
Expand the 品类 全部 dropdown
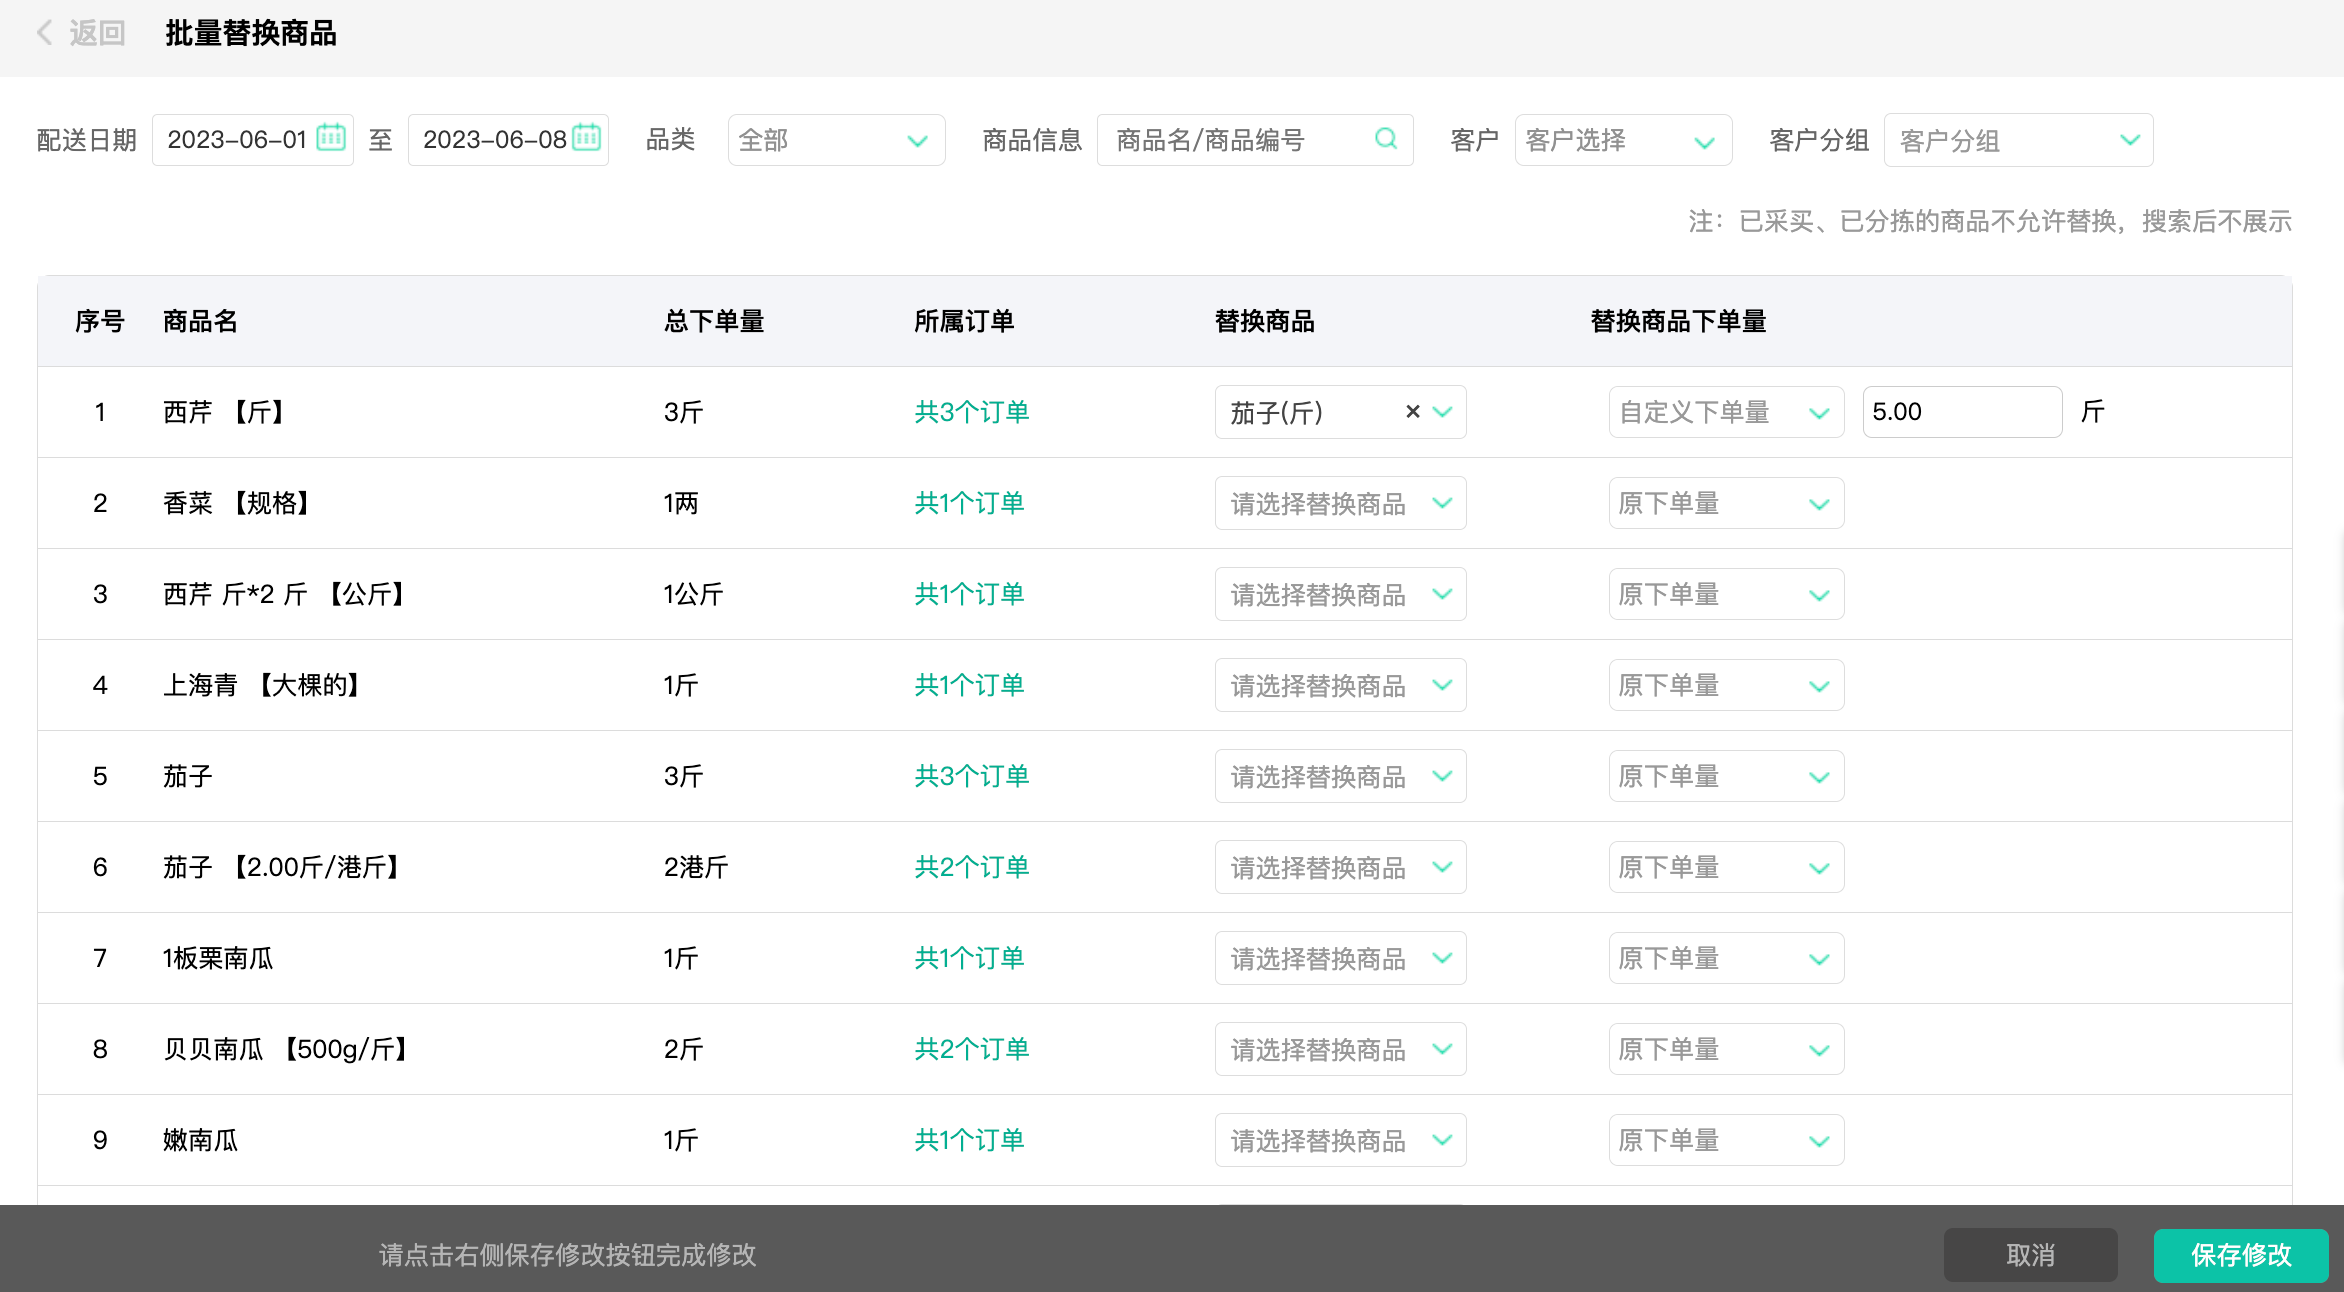[836, 140]
